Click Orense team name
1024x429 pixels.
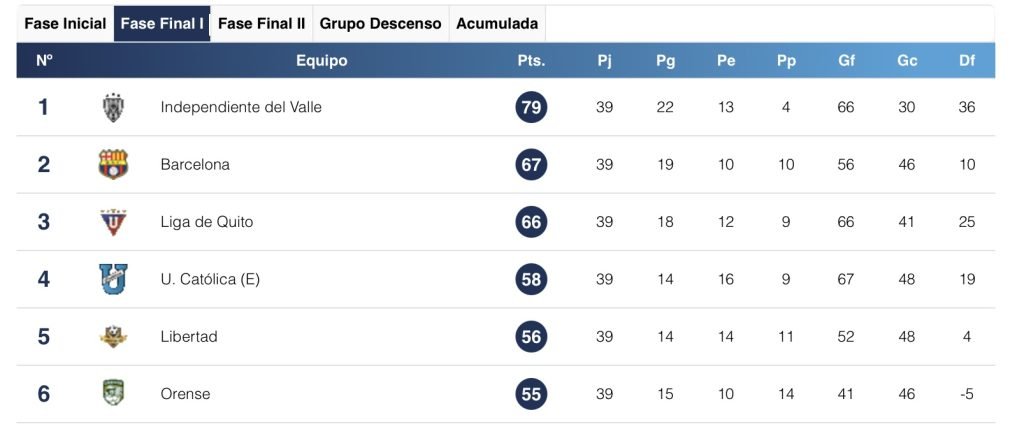pyautogui.click(x=185, y=394)
